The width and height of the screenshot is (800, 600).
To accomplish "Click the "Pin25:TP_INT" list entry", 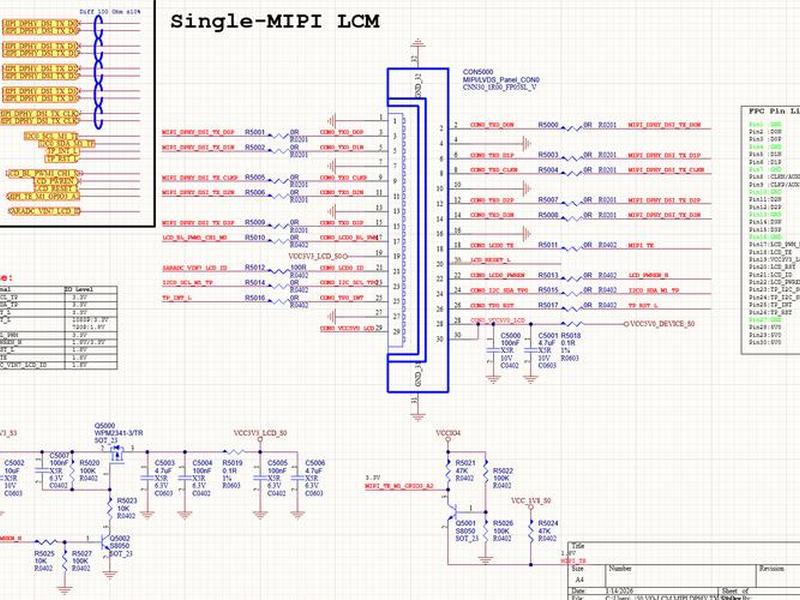I will [x=770, y=305].
